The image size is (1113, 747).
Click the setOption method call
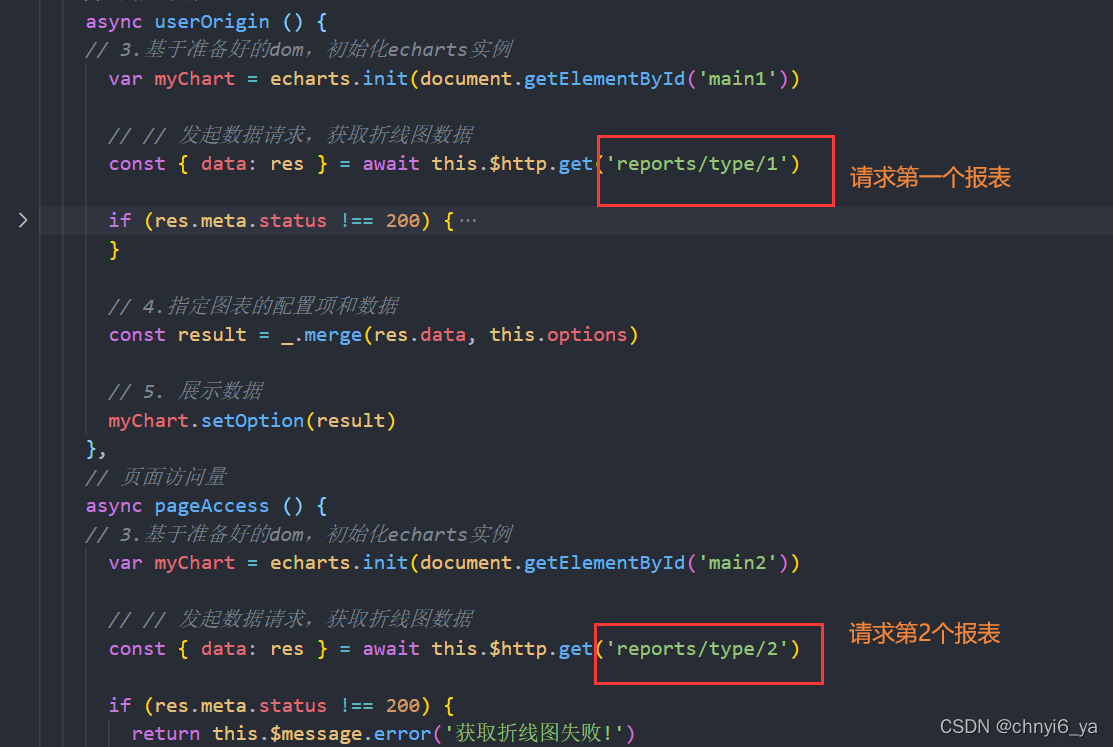[x=253, y=421]
